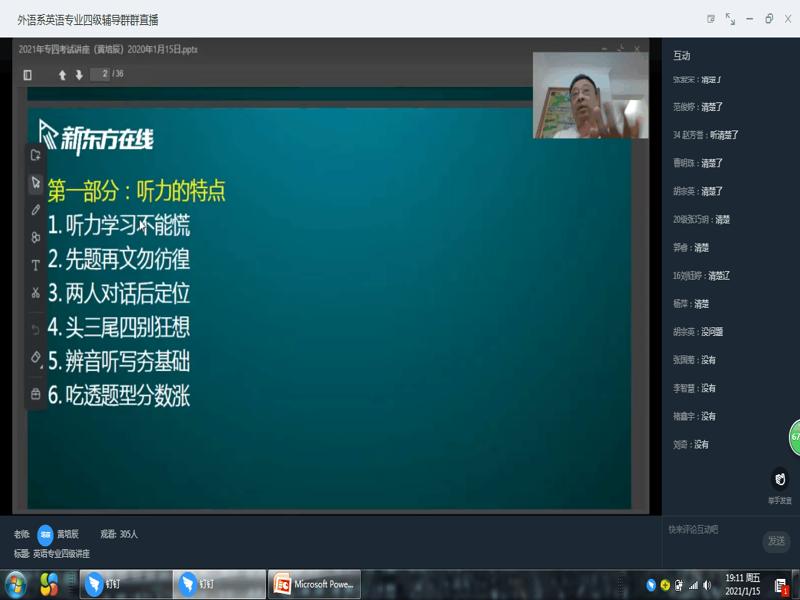
Task: Click the share/export icon atop annotation bar
Action: pyautogui.click(x=36, y=155)
